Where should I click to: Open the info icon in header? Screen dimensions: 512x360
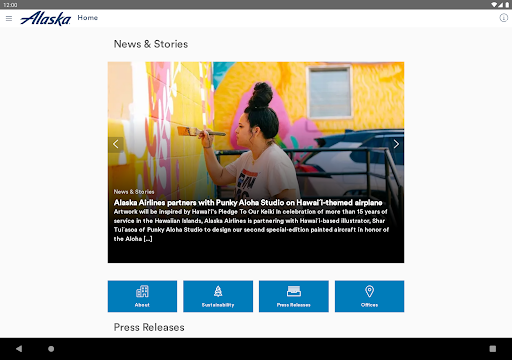(x=503, y=18)
